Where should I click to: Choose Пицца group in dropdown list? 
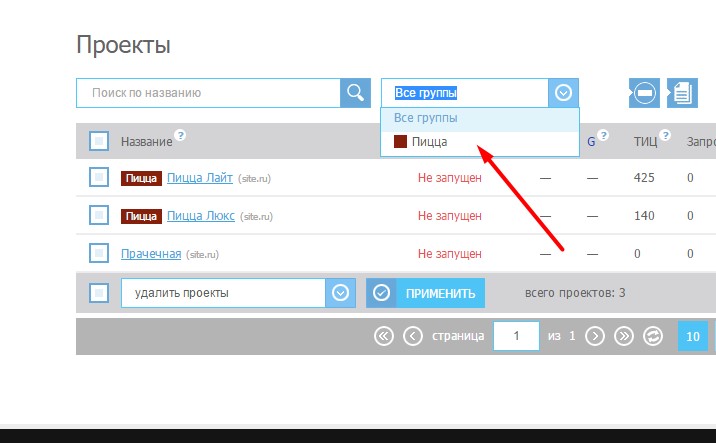coord(480,142)
